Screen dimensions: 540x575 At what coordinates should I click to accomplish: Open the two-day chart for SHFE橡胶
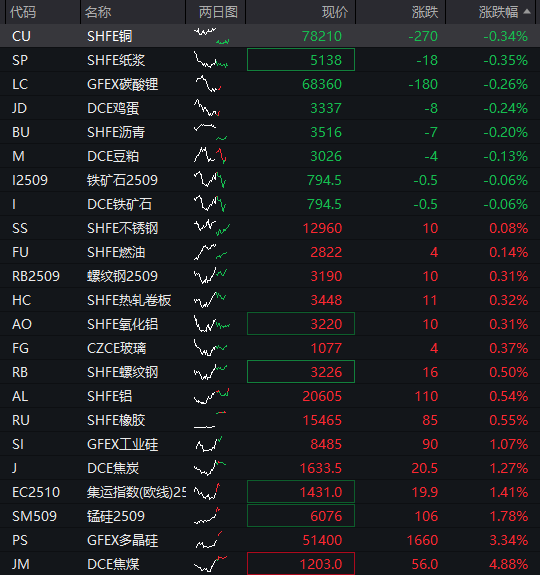tap(210, 420)
